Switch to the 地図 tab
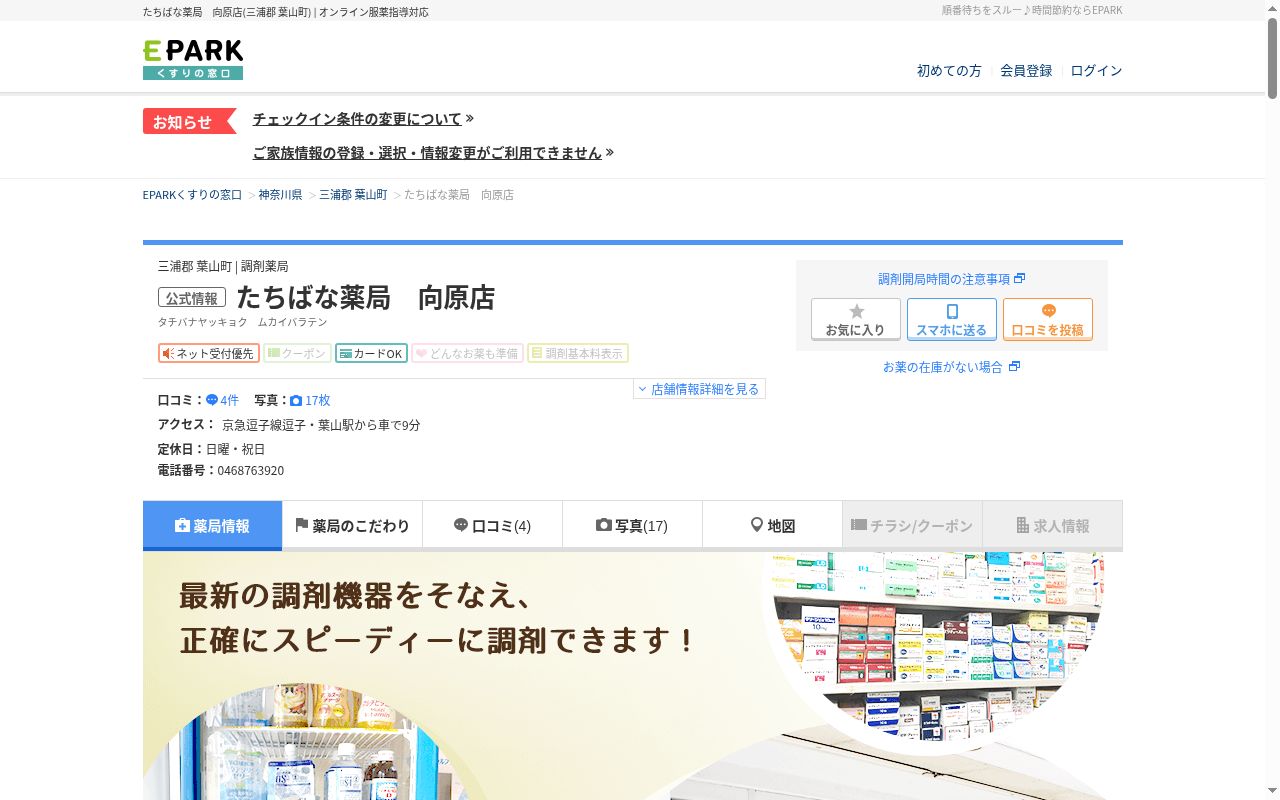This screenshot has height=800, width=1280. 773,525
